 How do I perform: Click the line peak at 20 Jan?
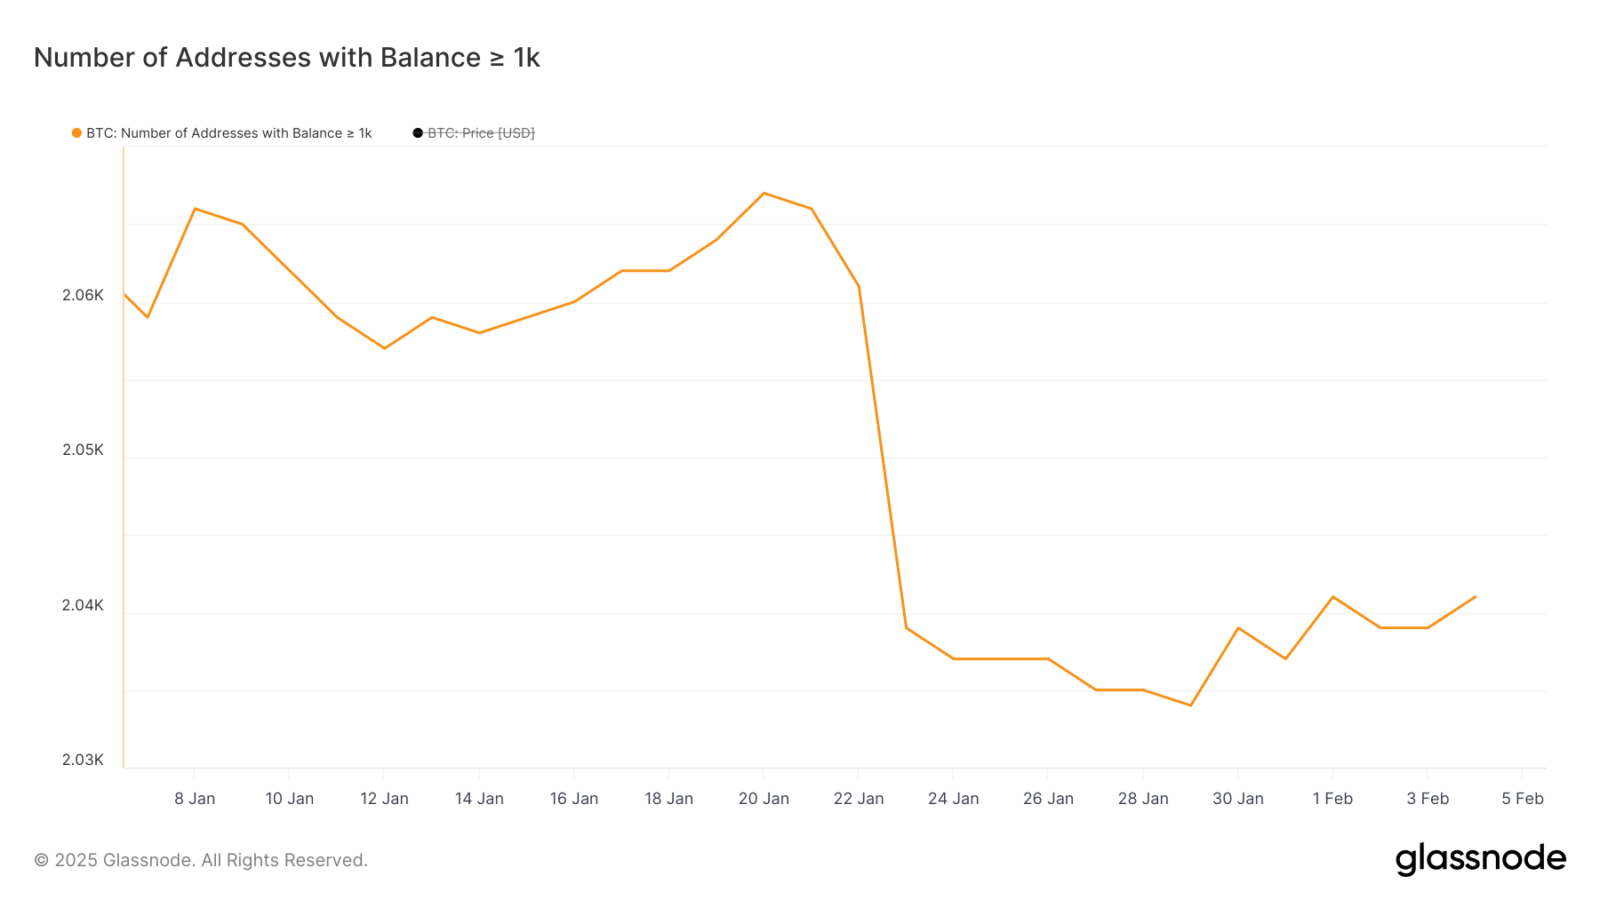click(764, 193)
